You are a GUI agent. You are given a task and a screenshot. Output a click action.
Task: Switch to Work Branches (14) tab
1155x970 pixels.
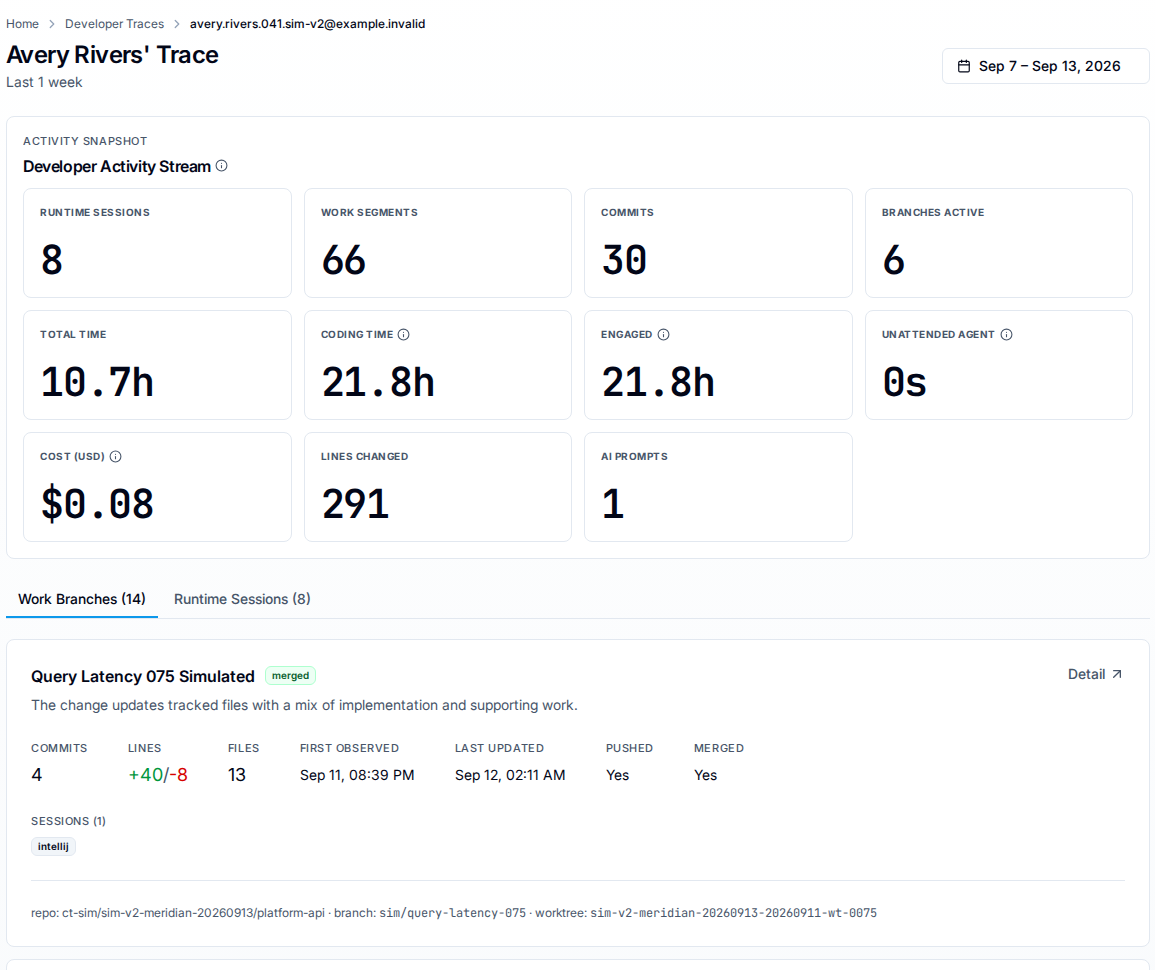pos(82,599)
